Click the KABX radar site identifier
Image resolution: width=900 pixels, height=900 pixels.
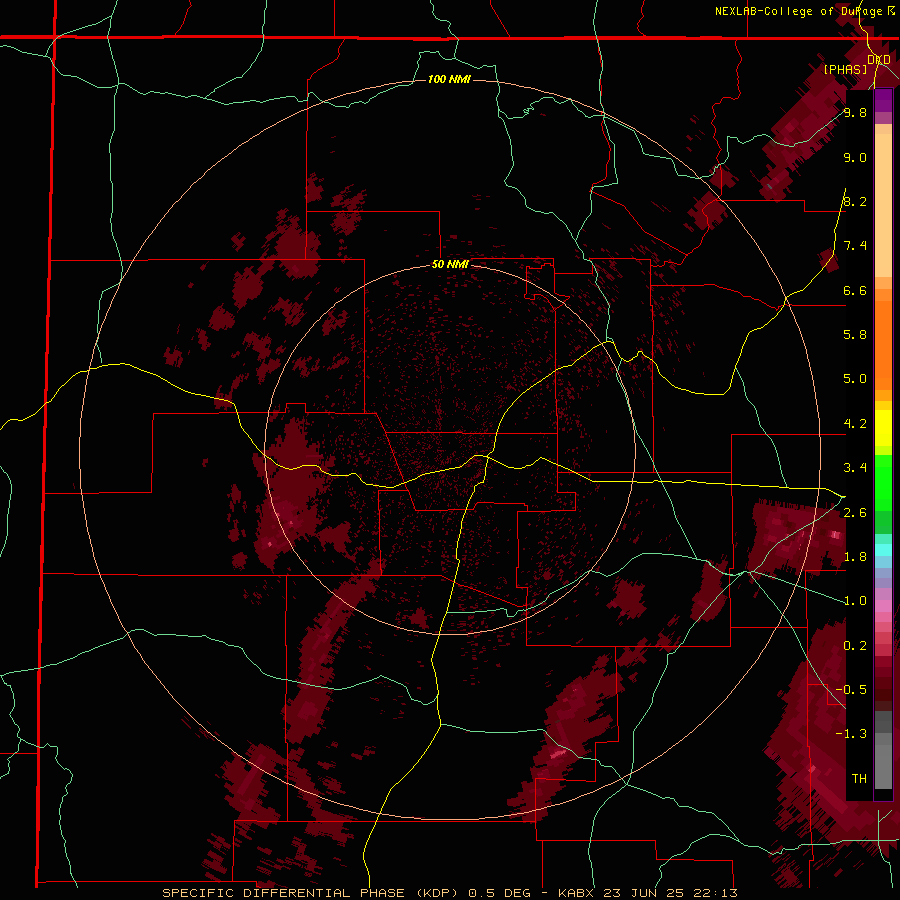tap(578, 893)
